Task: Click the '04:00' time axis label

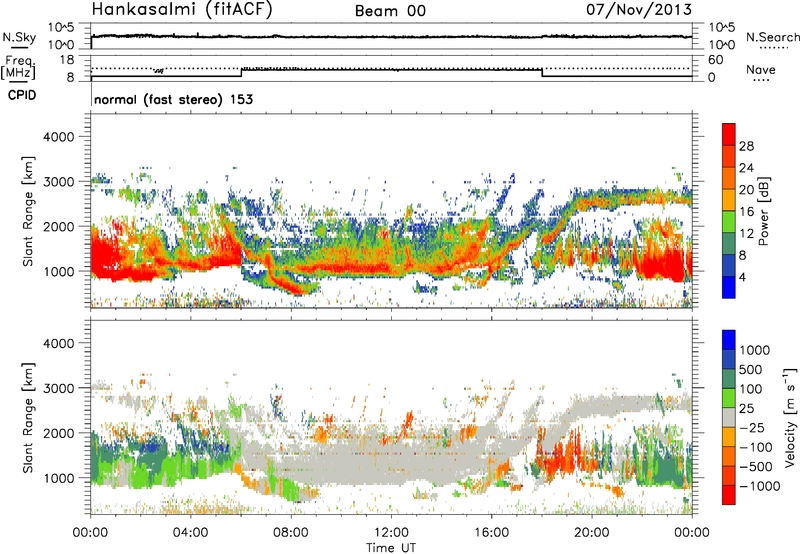Action: 191,533
